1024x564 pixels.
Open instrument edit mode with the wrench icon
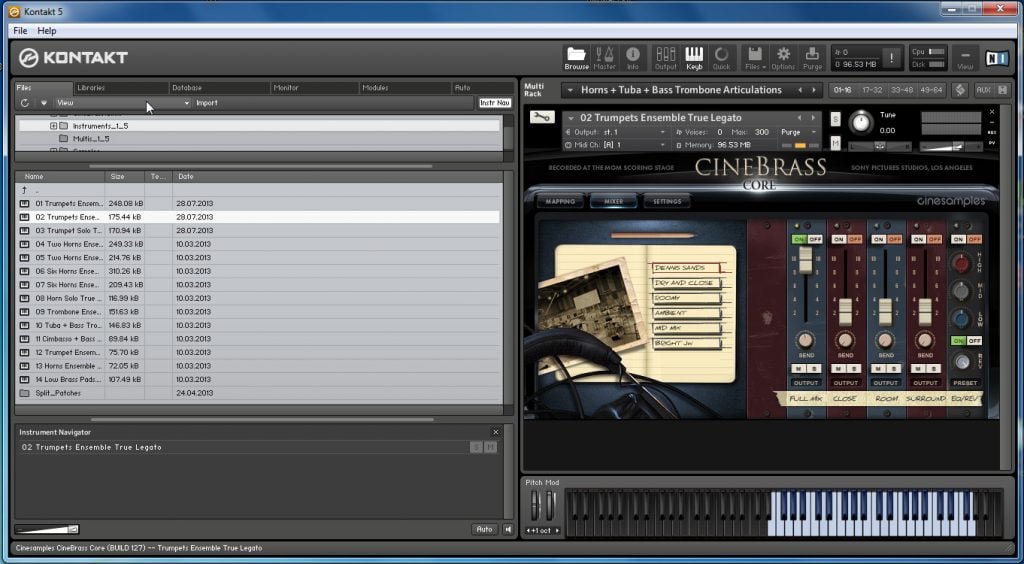tap(541, 117)
